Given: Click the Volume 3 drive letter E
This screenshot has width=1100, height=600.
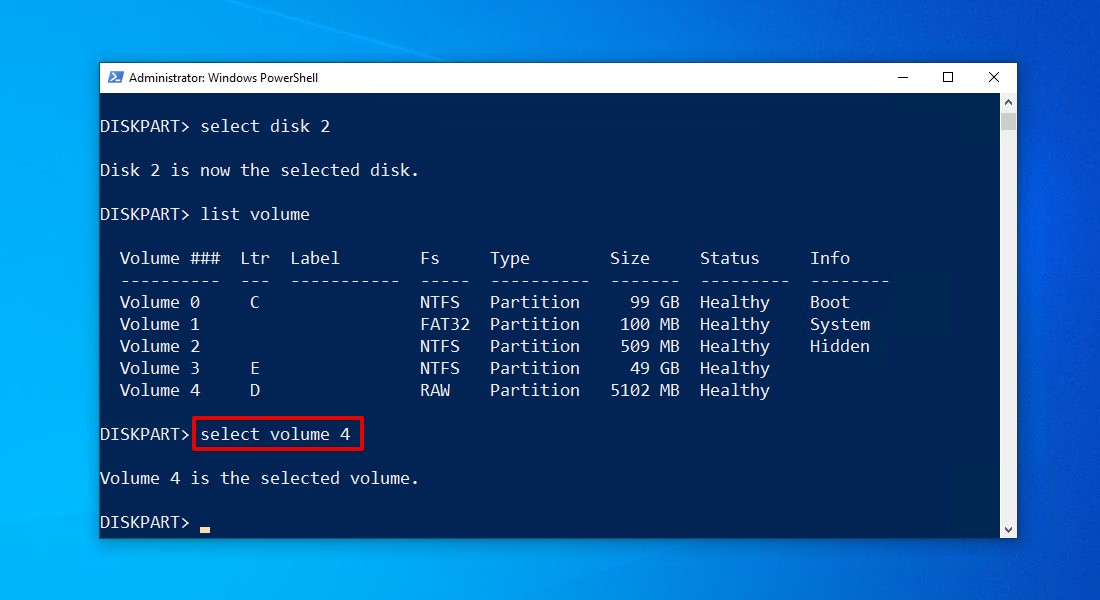Looking at the screenshot, I should (255, 368).
